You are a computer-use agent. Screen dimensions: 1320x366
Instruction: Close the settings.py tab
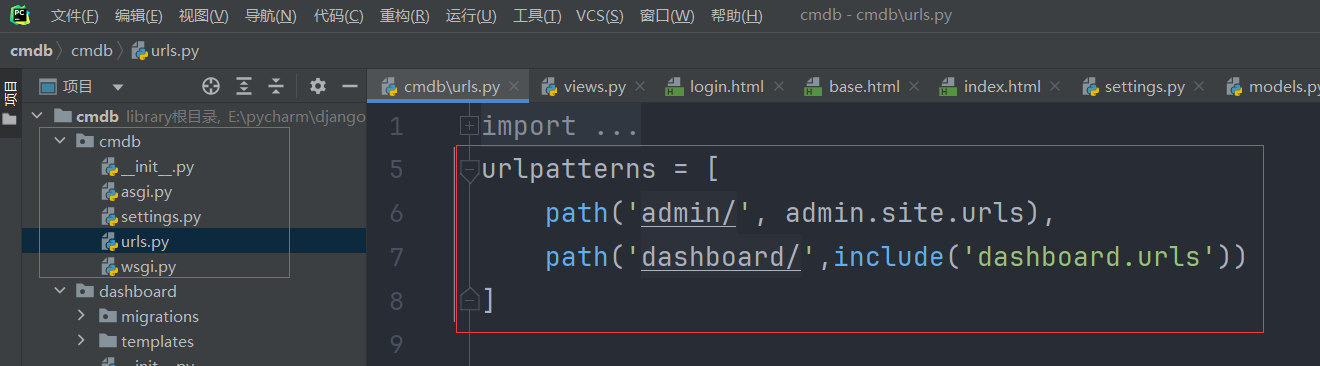point(1199,87)
